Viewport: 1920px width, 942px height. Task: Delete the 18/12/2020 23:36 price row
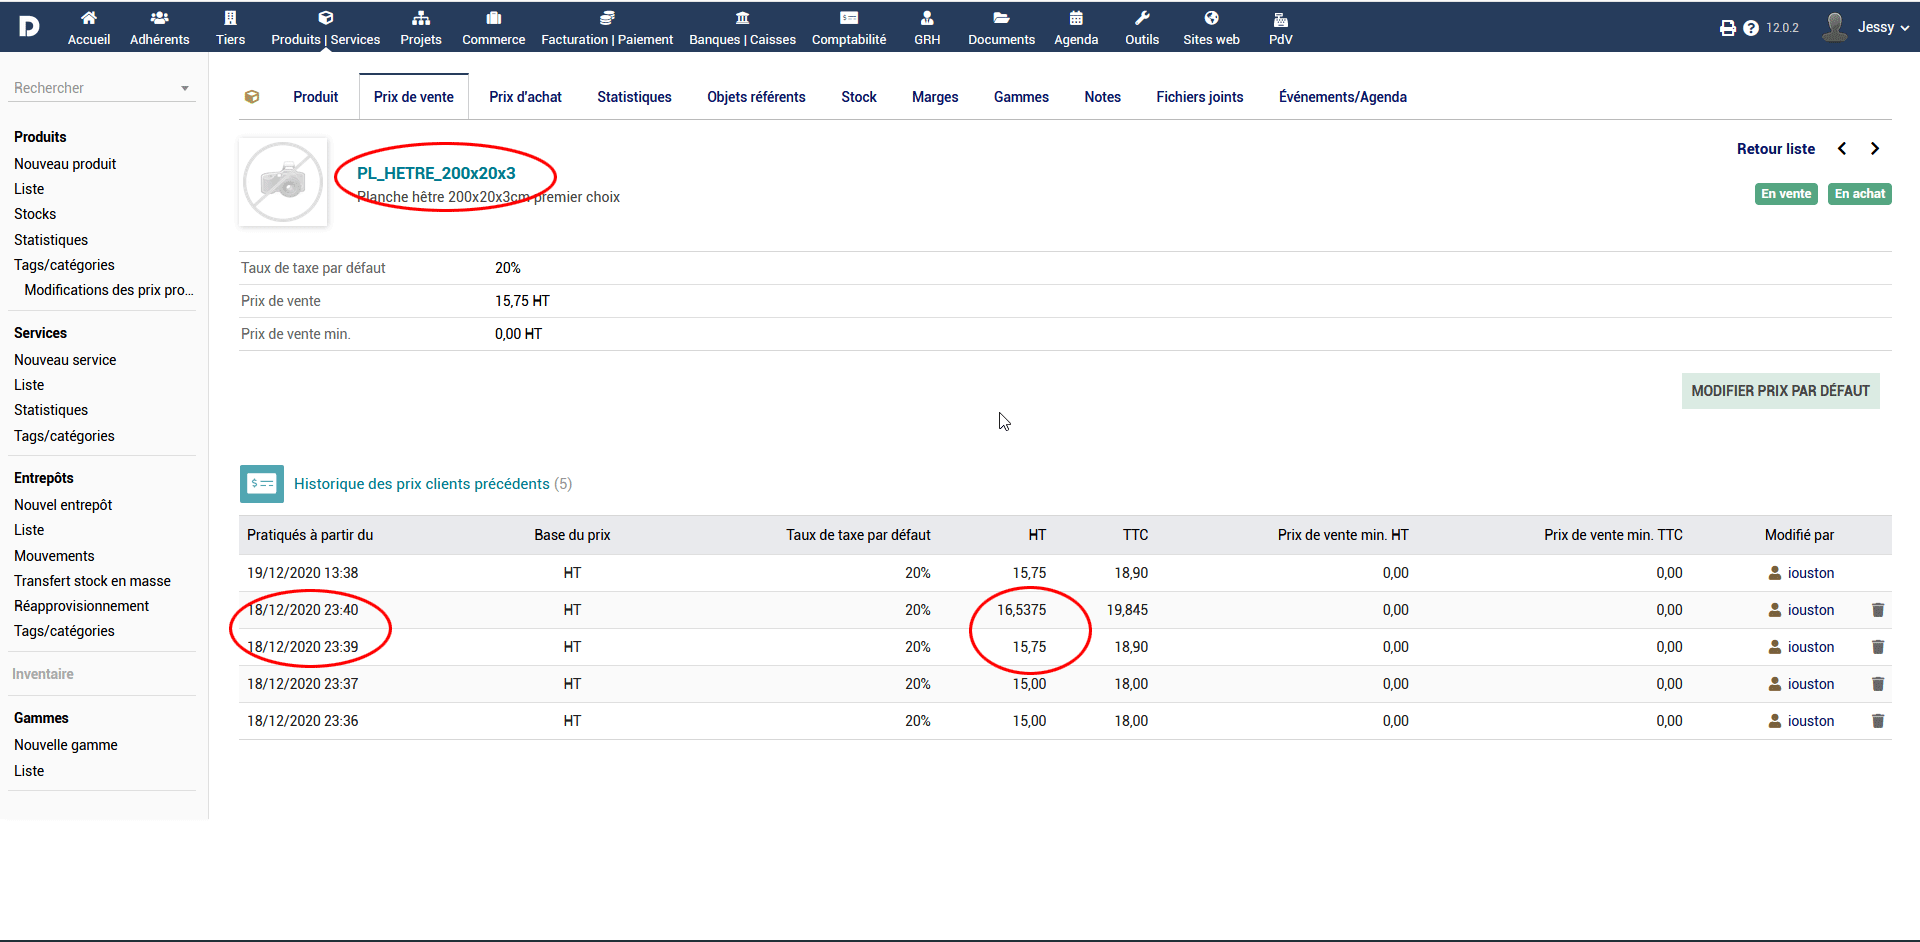(1877, 721)
